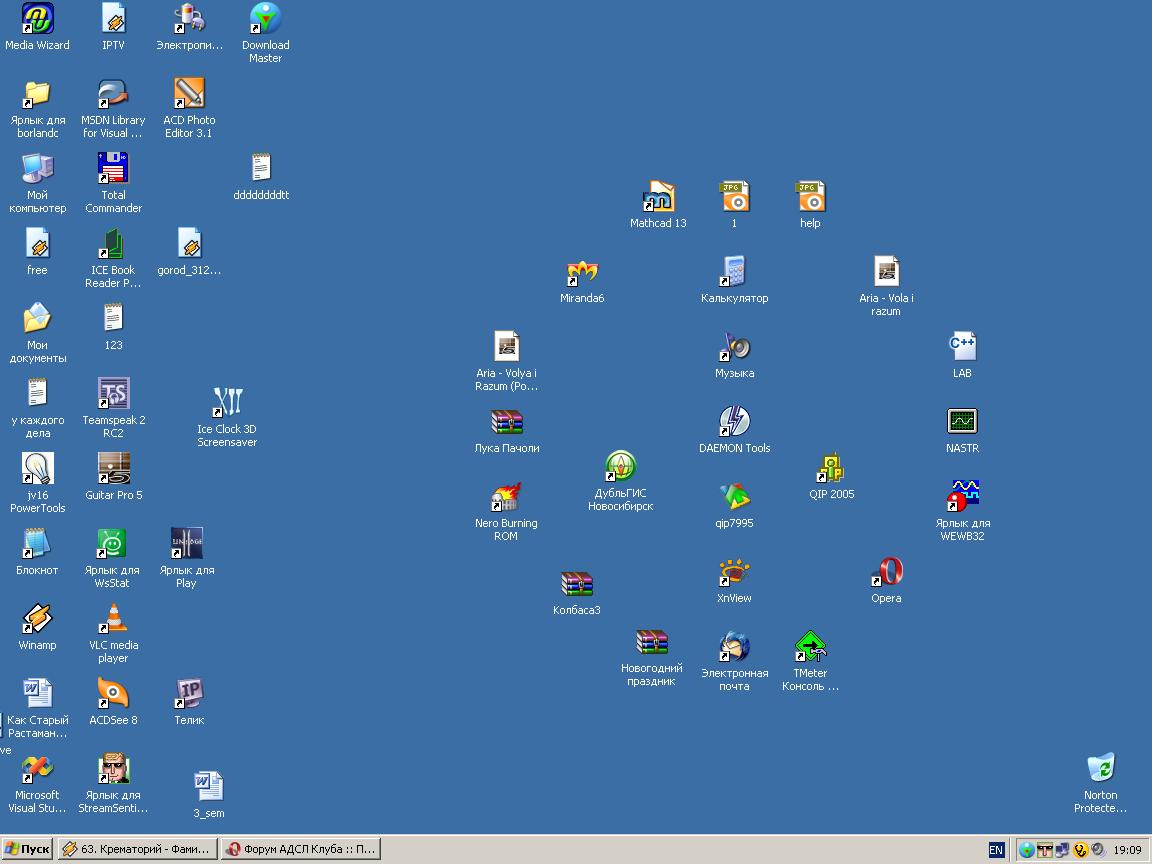Click the Nero Burning ROM icon
1152x864 pixels.
[506, 497]
